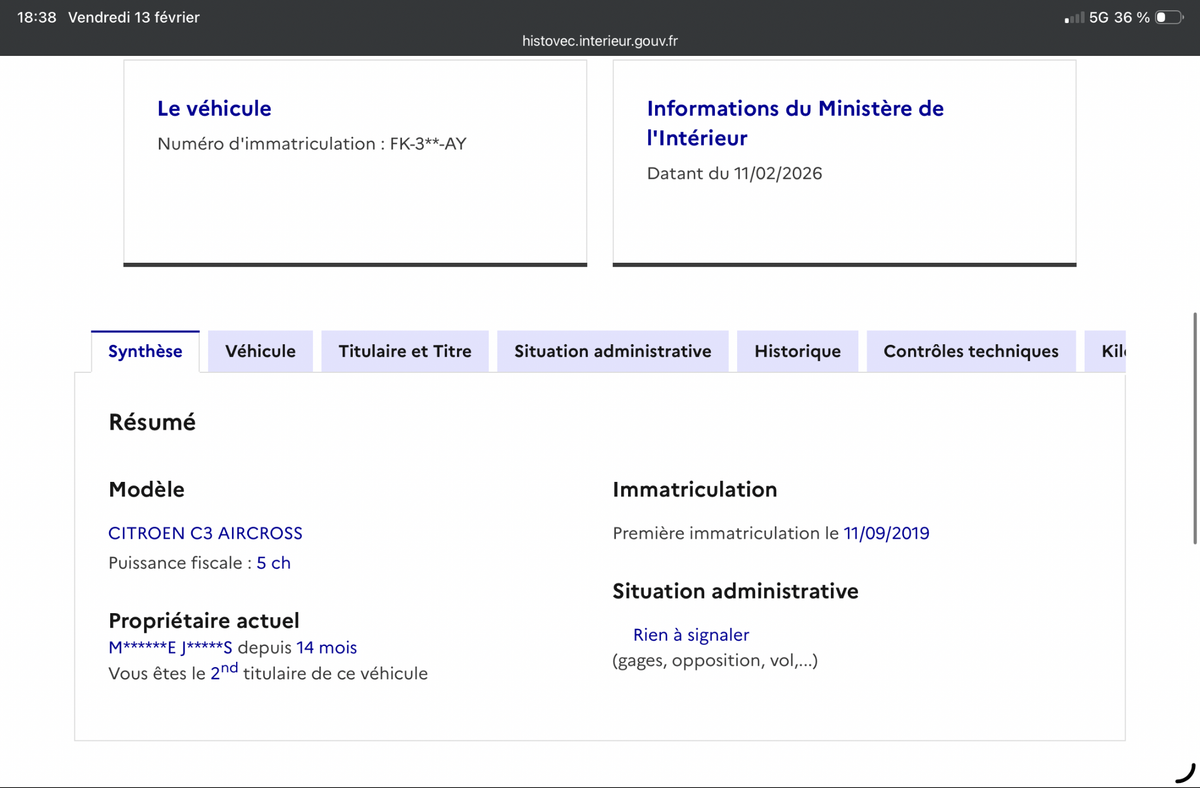Tap the histovec.interieur.gouv.fr address bar

pos(600,41)
